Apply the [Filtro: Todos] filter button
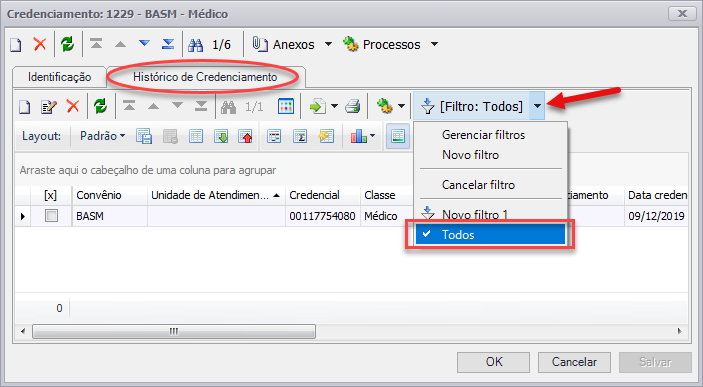The height and width of the screenshot is (387, 703). click(x=471, y=106)
